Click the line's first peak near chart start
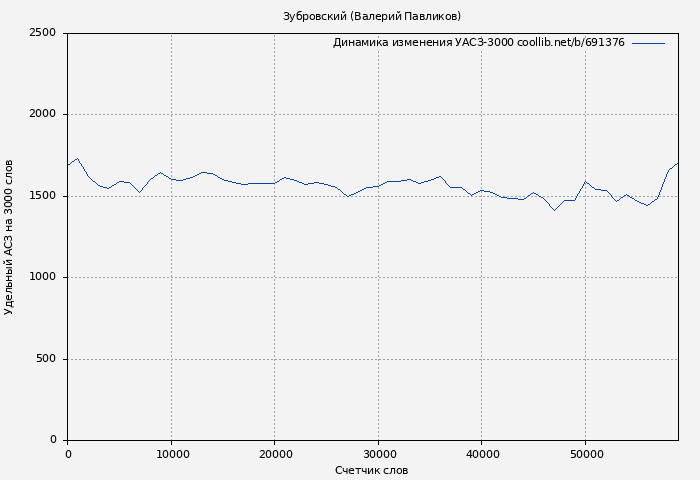Screen dimensions: 700x480 pyautogui.click(x=78, y=158)
